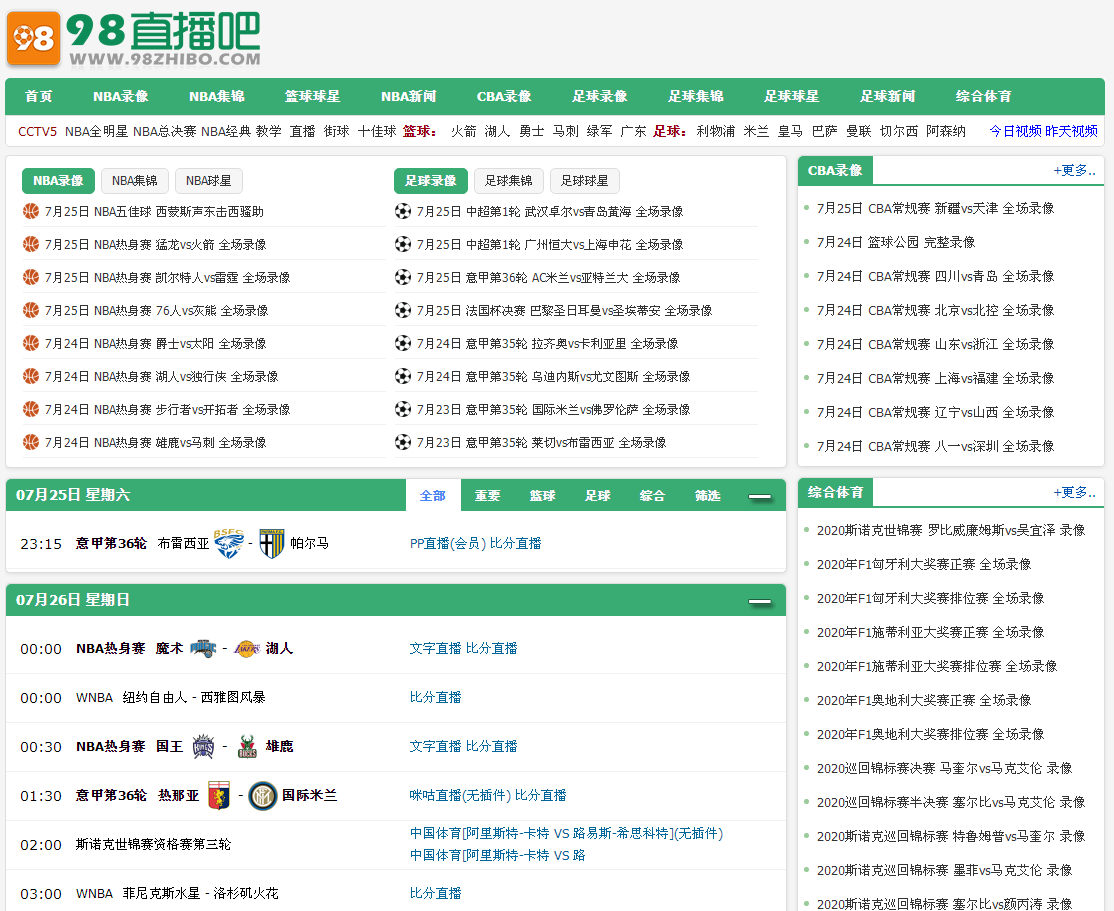Click basketball icon beside 凯尔特人vs雷霆 row
The image size is (1114, 911).
click(31, 277)
